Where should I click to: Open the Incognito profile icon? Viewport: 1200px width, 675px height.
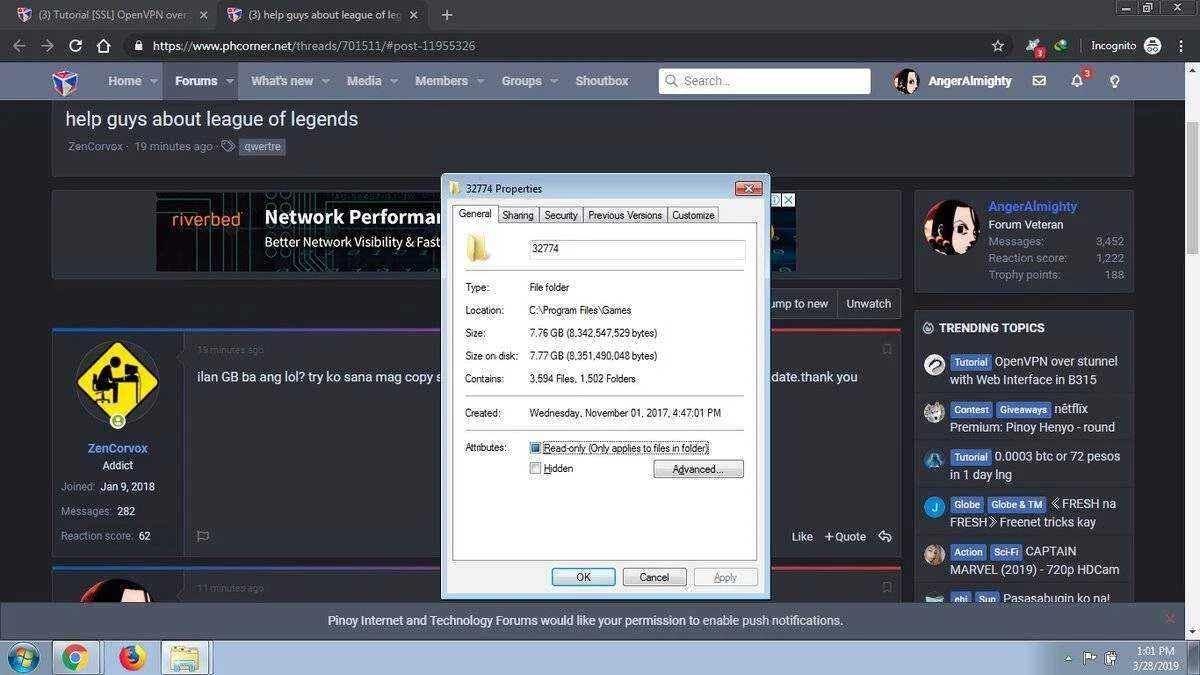coord(1152,46)
